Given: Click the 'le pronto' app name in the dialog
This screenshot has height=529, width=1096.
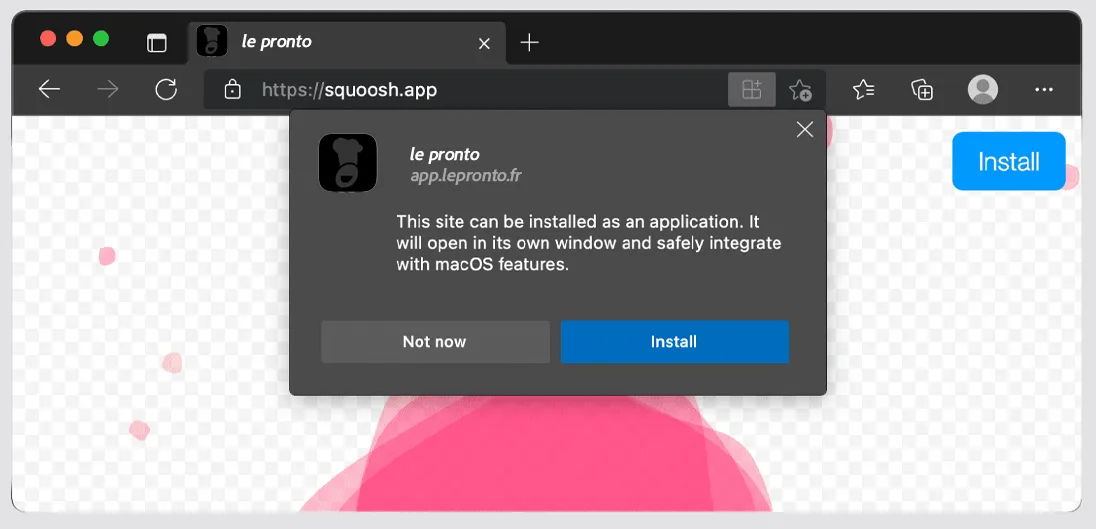Looking at the screenshot, I should point(445,154).
